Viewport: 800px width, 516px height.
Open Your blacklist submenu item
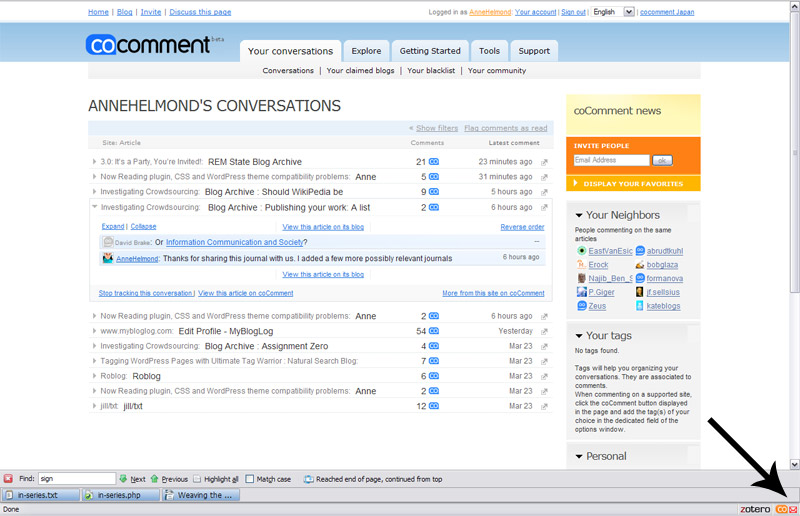[x=431, y=71]
